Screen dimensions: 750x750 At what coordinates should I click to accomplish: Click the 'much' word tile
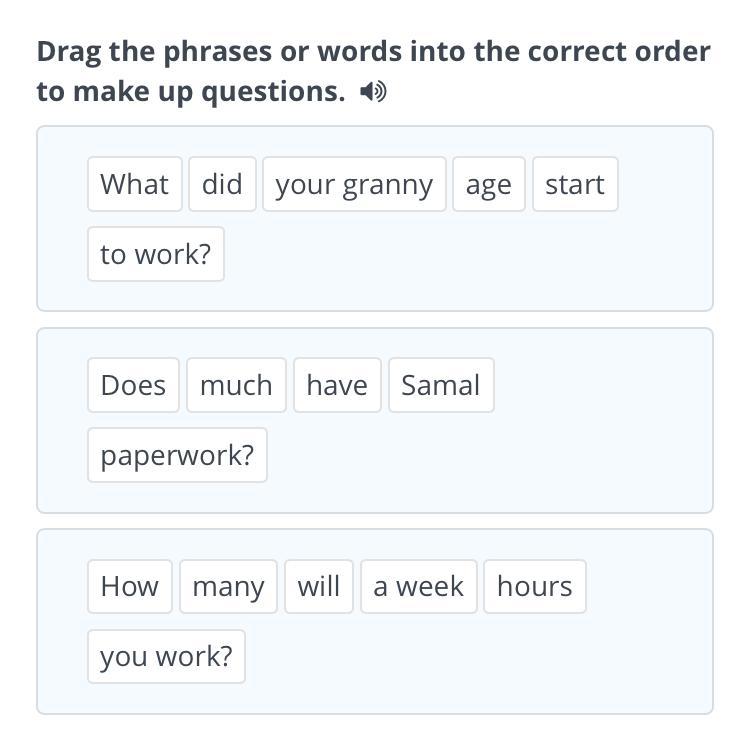[x=236, y=385]
